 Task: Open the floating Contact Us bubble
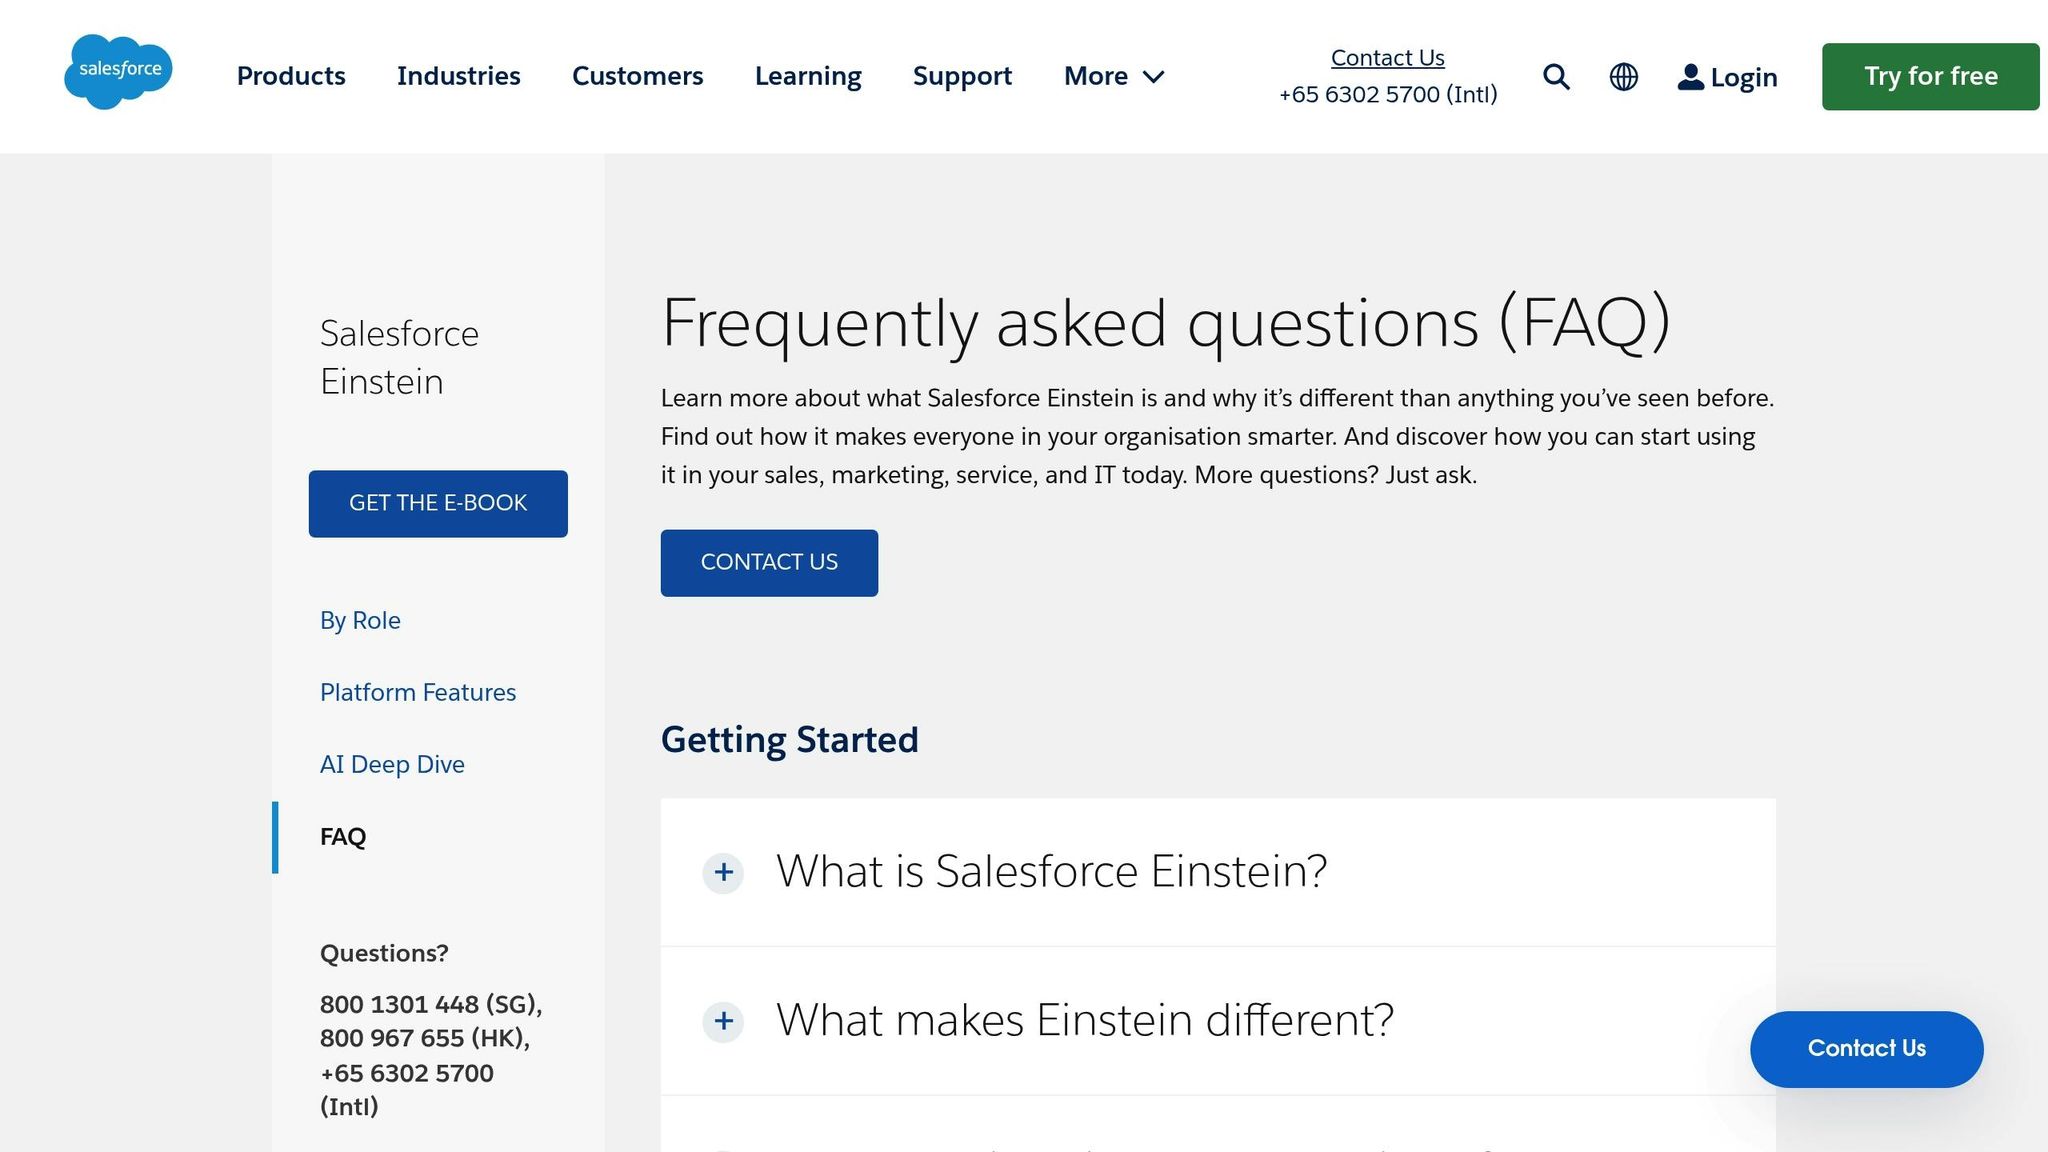(x=1866, y=1049)
